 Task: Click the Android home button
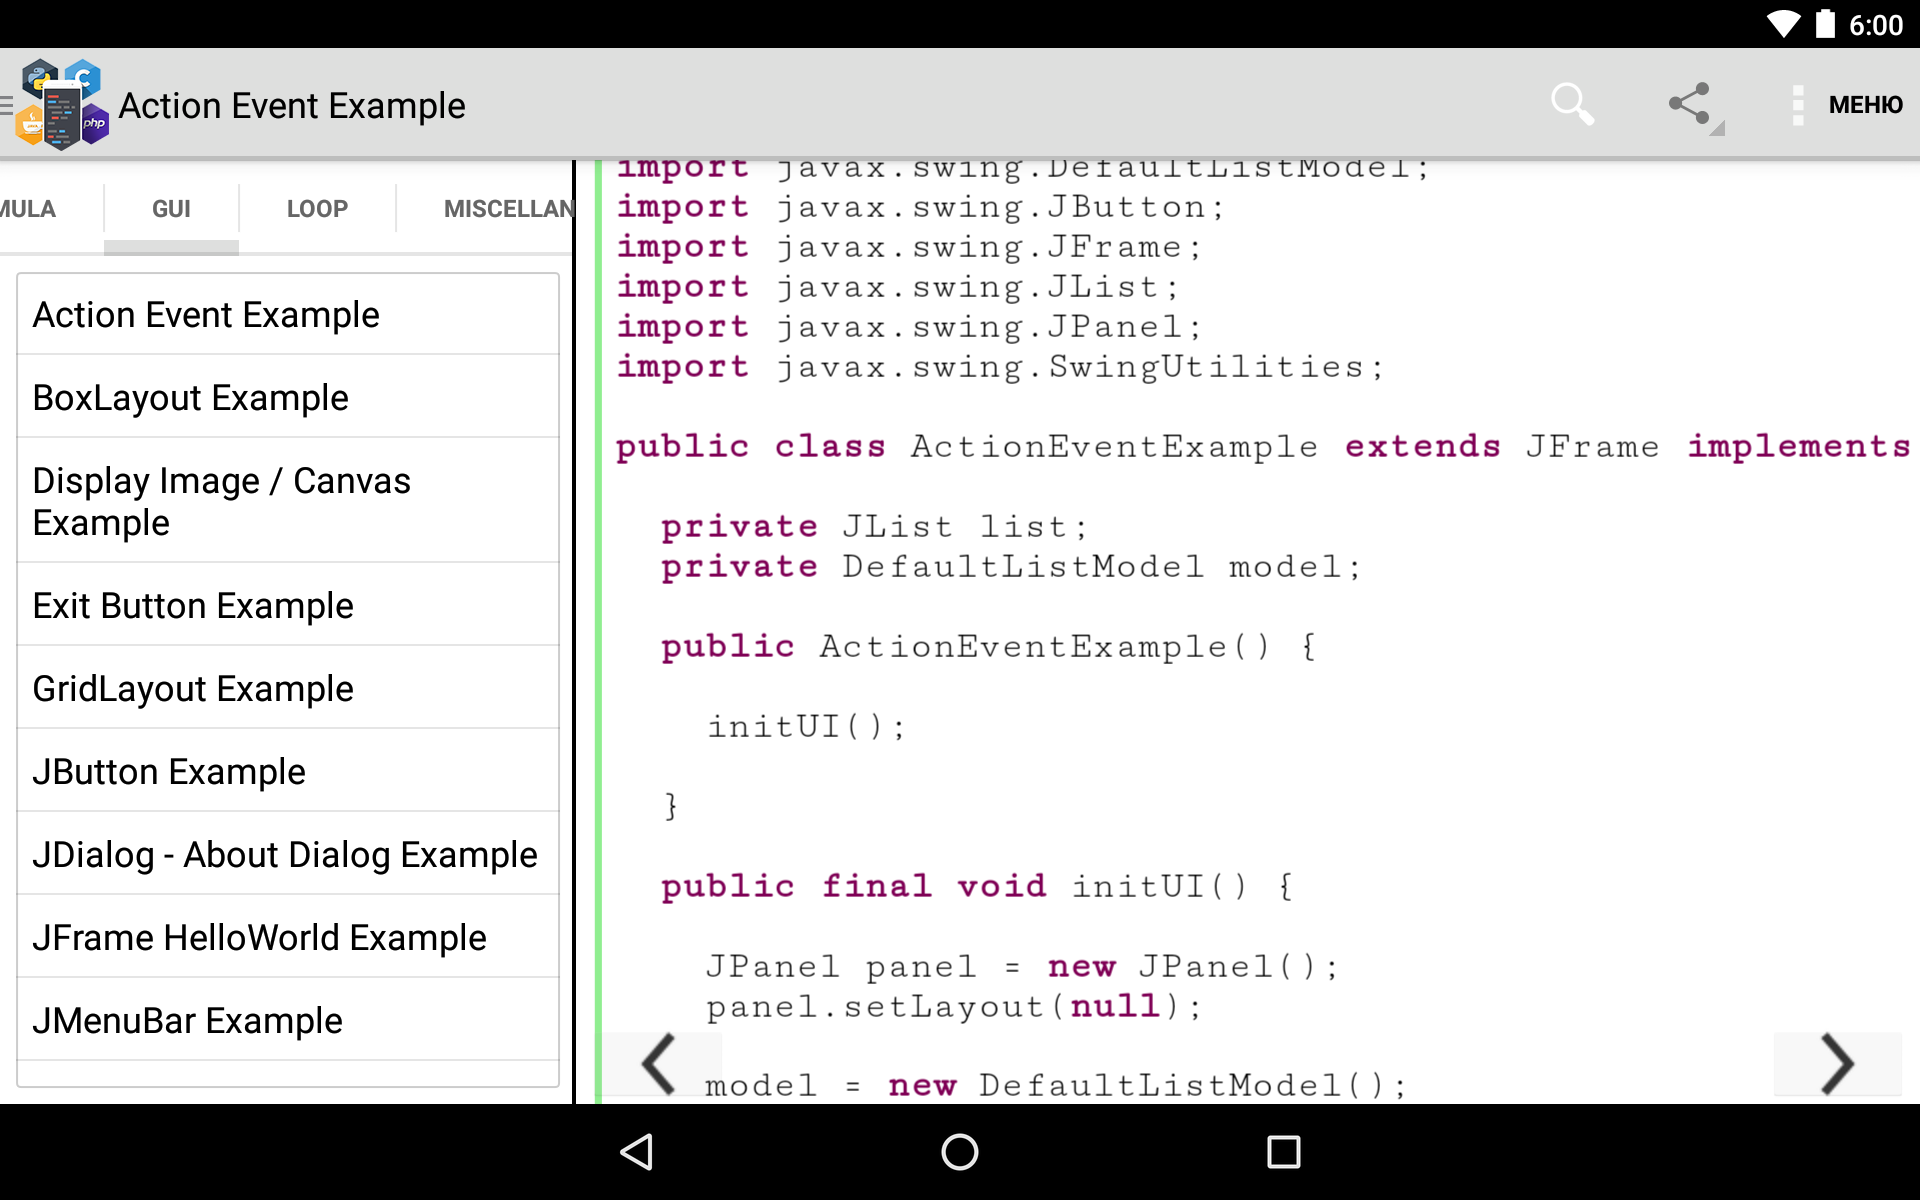point(959,1152)
